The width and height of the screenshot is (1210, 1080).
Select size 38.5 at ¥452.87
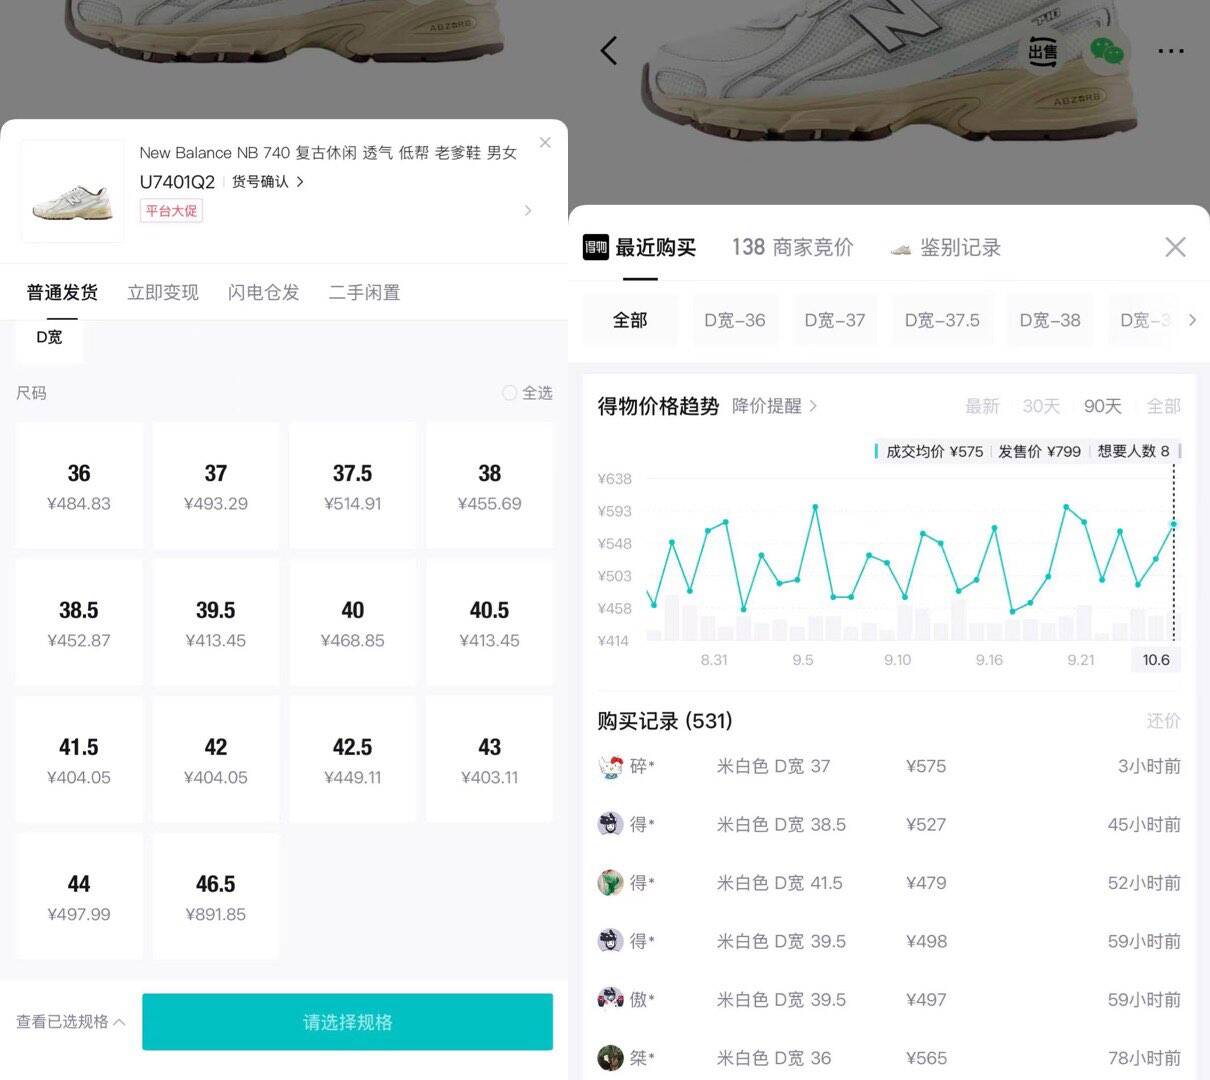[79, 622]
